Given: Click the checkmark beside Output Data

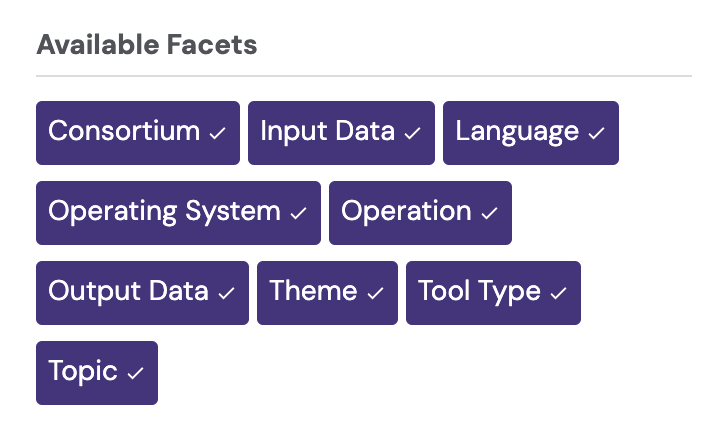Looking at the screenshot, I should 227,293.
